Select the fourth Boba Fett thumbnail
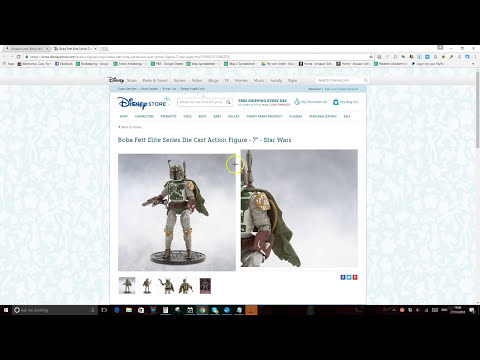This screenshot has width=480, height=360. point(186,286)
